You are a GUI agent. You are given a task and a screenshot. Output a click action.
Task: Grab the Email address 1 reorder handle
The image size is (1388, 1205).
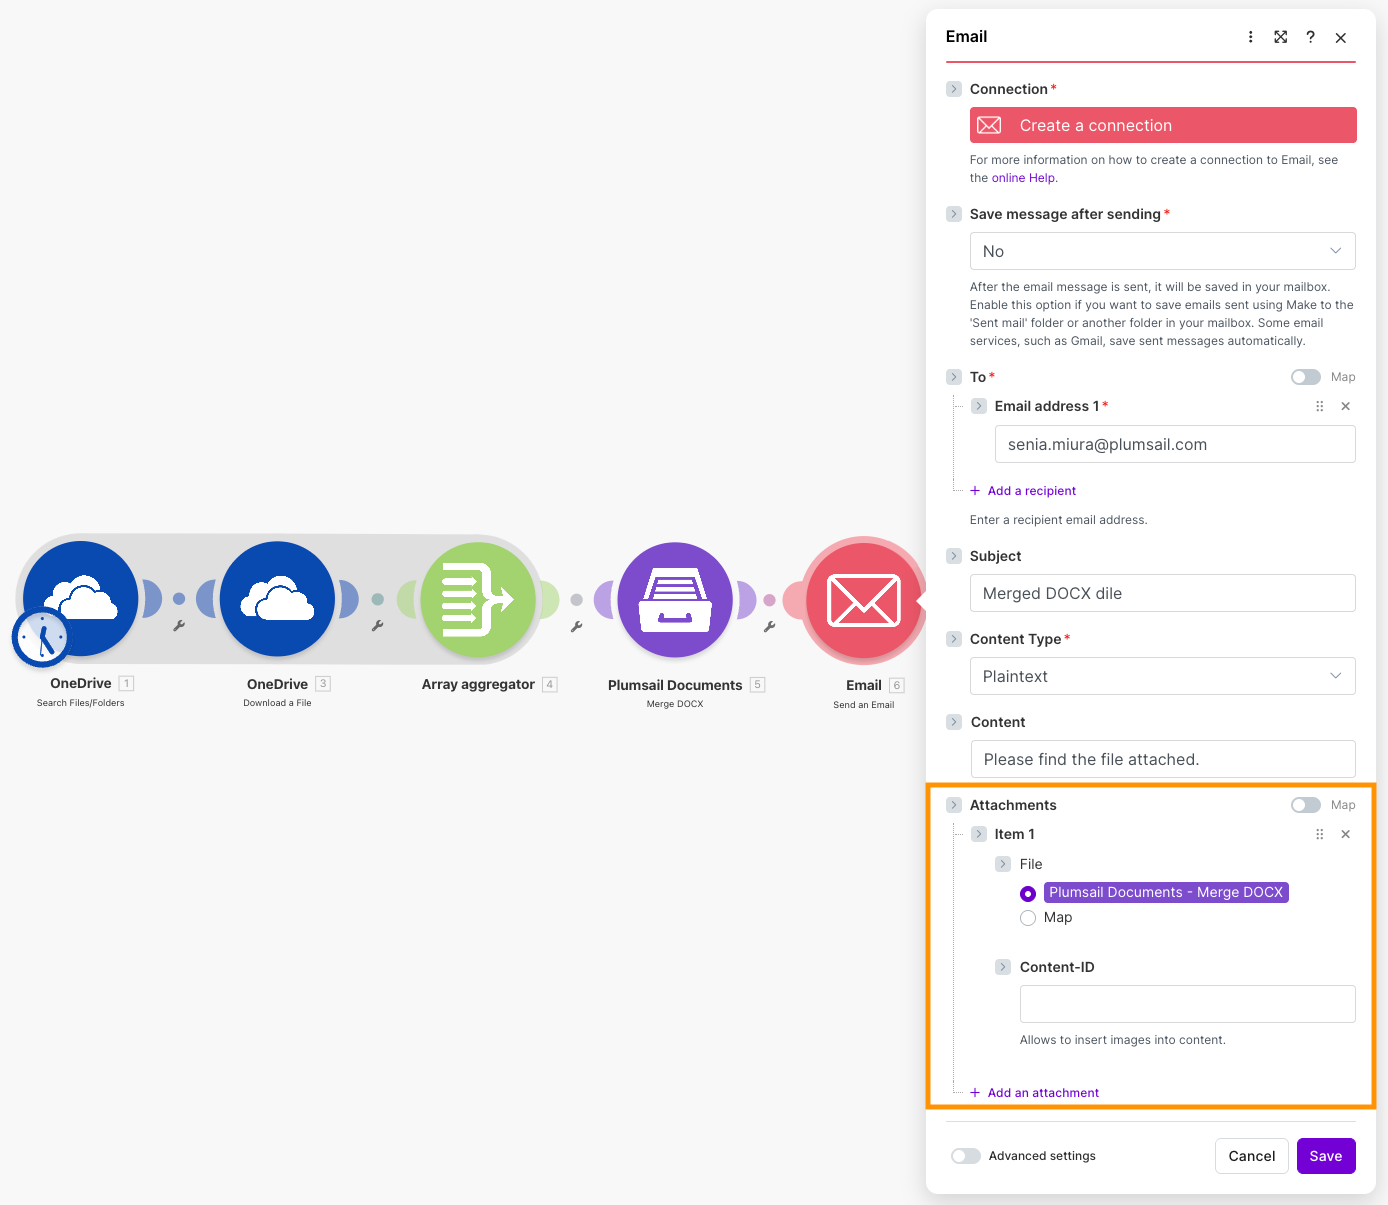click(1320, 406)
